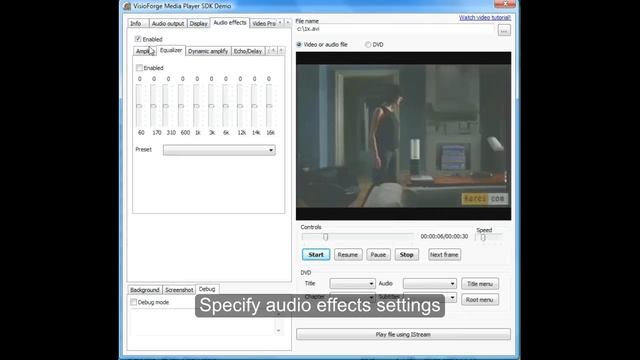Open the Amplify sub-tab

click(x=144, y=51)
